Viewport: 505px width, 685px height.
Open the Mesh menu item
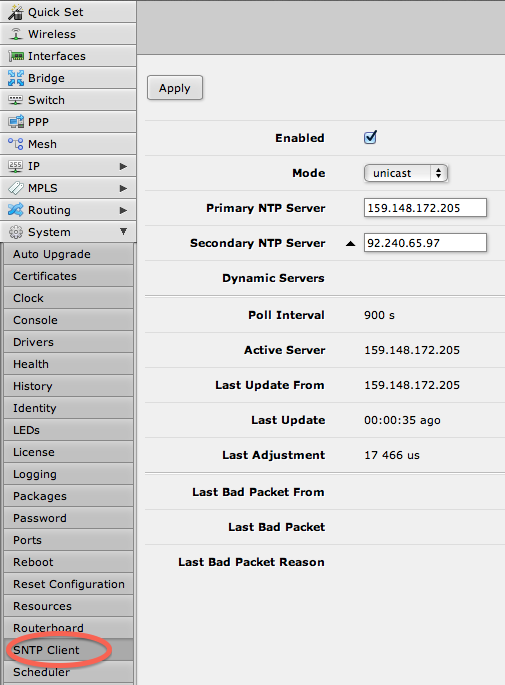click(68, 144)
